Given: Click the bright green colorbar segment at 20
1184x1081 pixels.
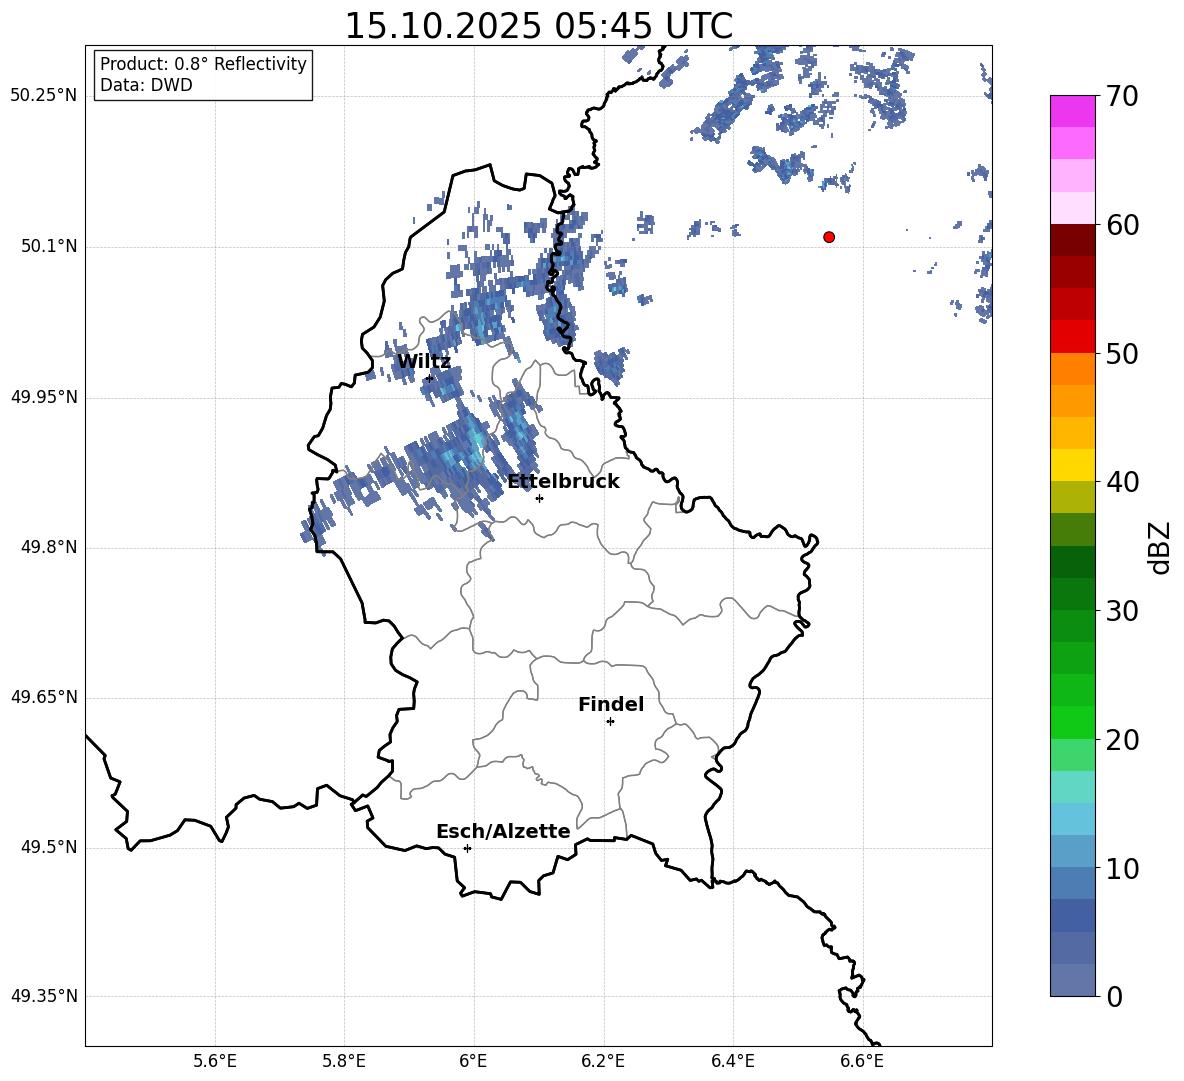Looking at the screenshot, I should [x=1072, y=722].
